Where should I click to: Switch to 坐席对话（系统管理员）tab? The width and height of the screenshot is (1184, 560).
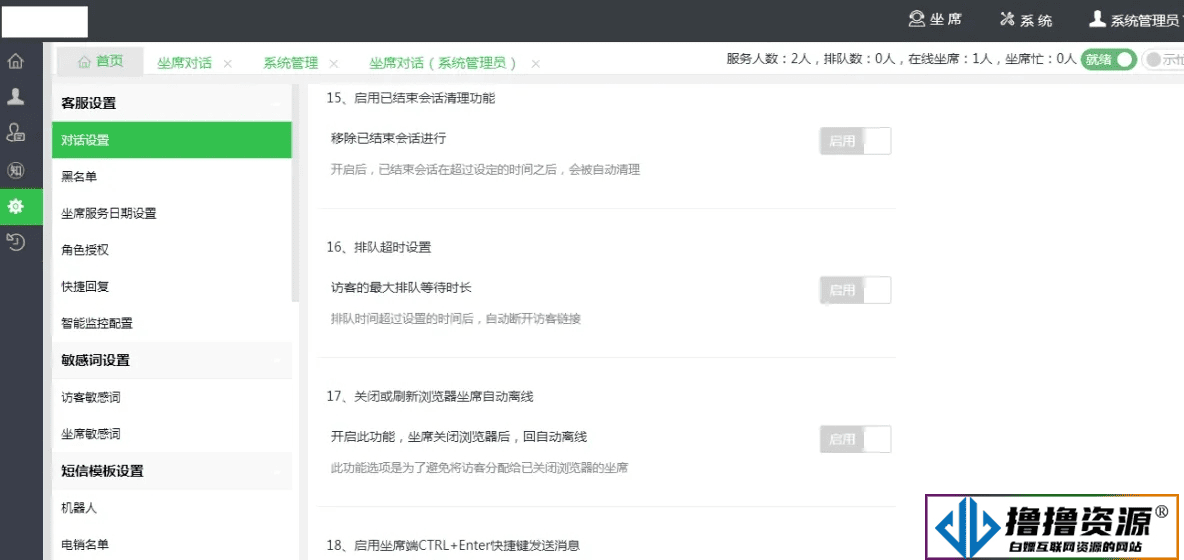[x=443, y=63]
